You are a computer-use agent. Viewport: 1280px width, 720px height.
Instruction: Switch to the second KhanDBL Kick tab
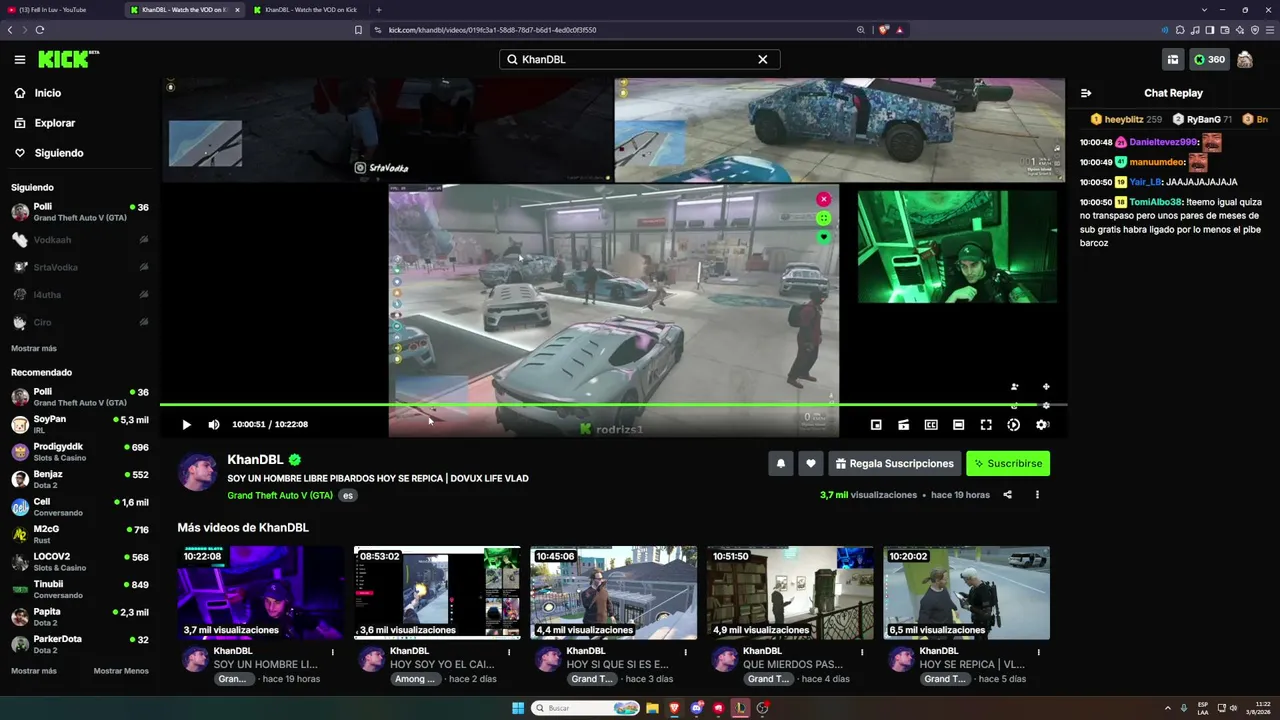click(307, 10)
